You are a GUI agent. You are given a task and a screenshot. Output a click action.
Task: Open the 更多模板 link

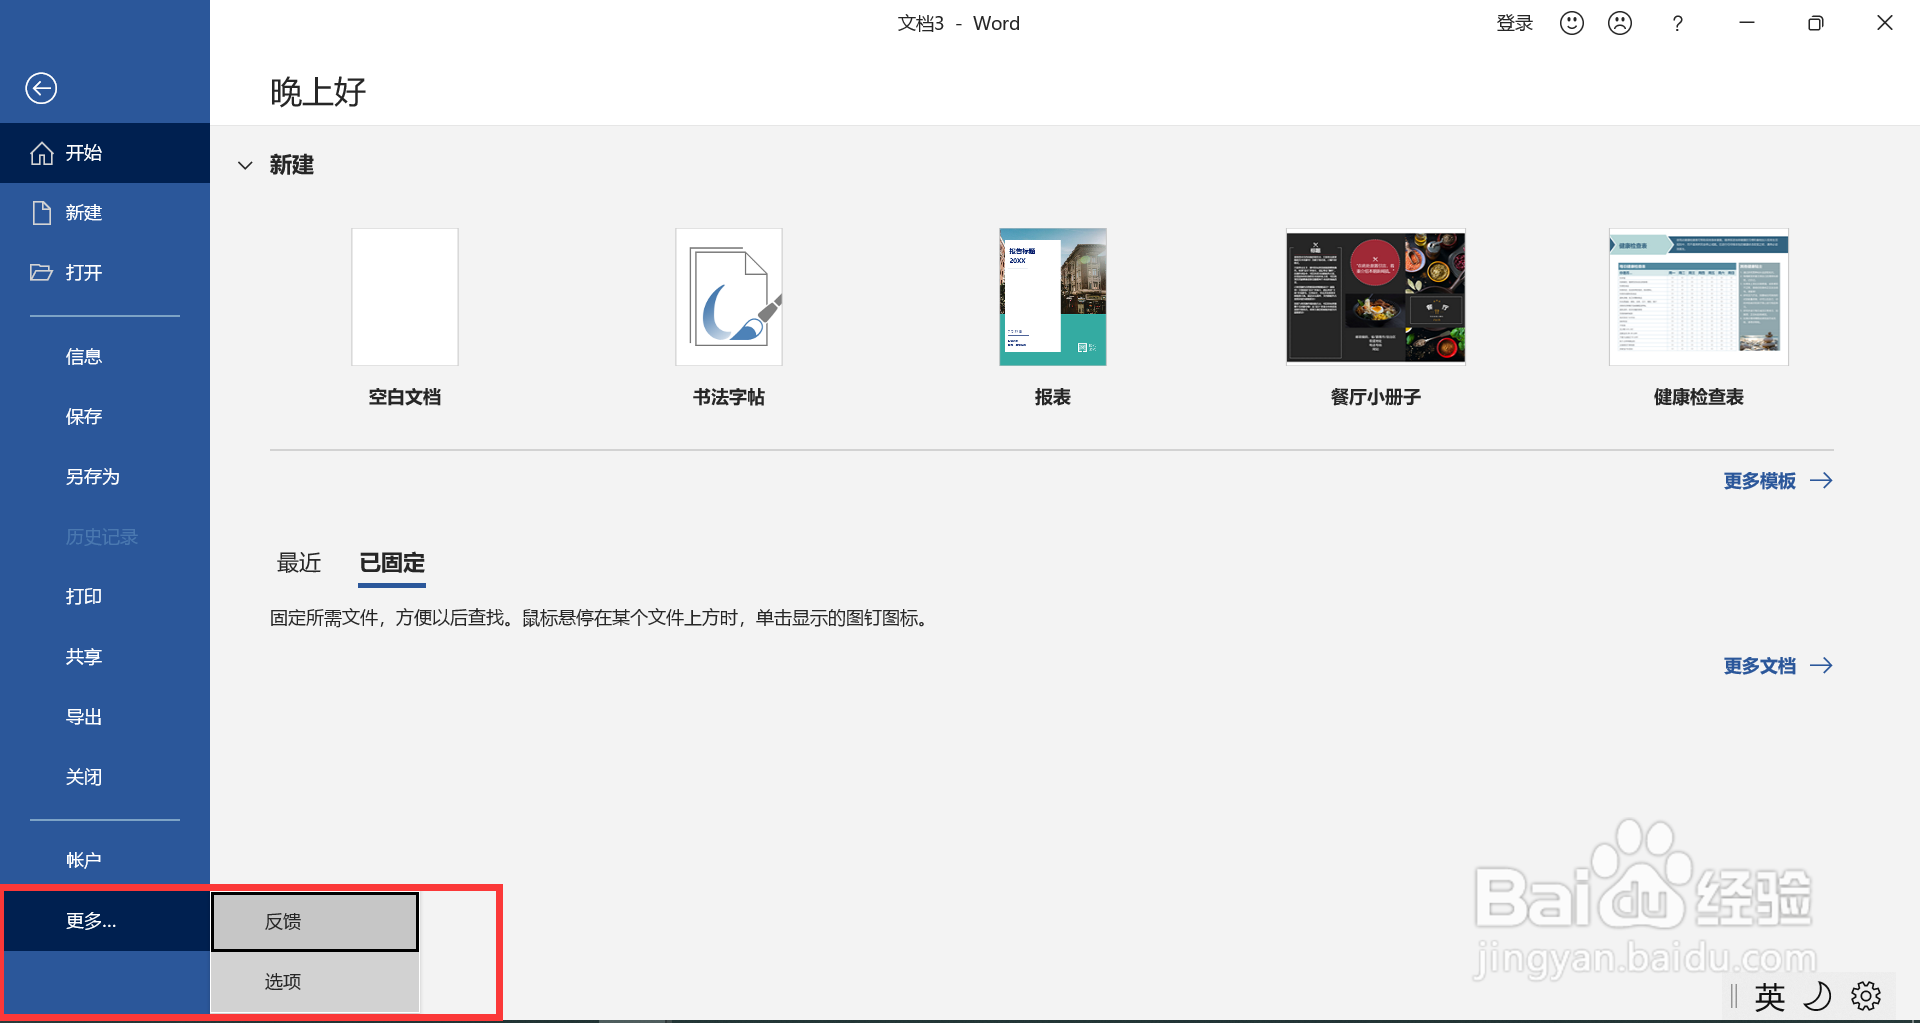pyautogui.click(x=1759, y=481)
